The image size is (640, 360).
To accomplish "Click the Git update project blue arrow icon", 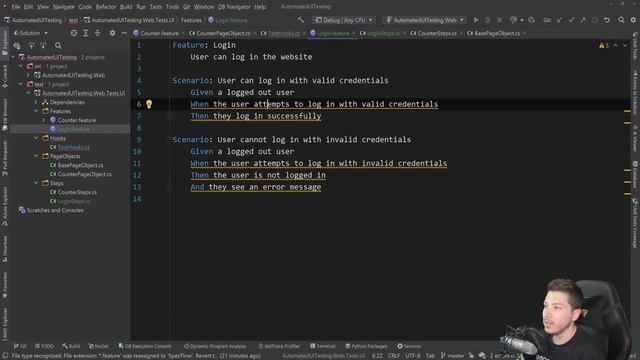I will click(x=559, y=20).
